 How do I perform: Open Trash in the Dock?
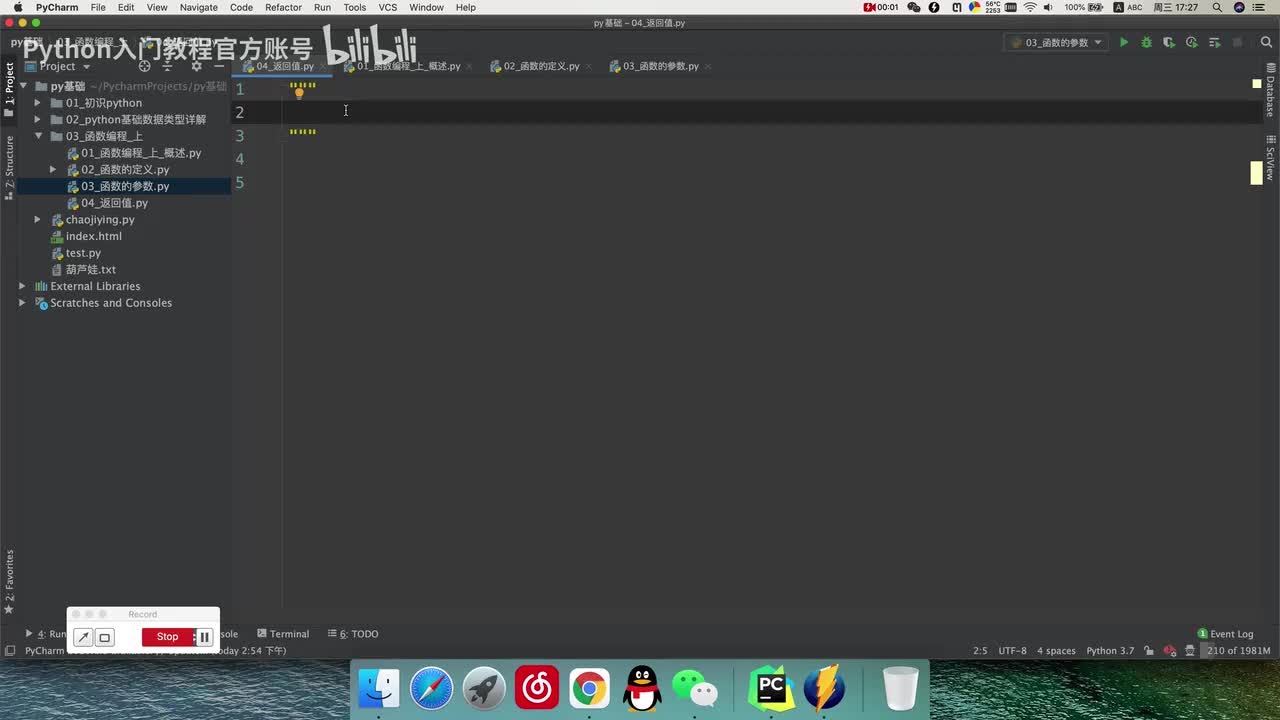click(x=900, y=689)
